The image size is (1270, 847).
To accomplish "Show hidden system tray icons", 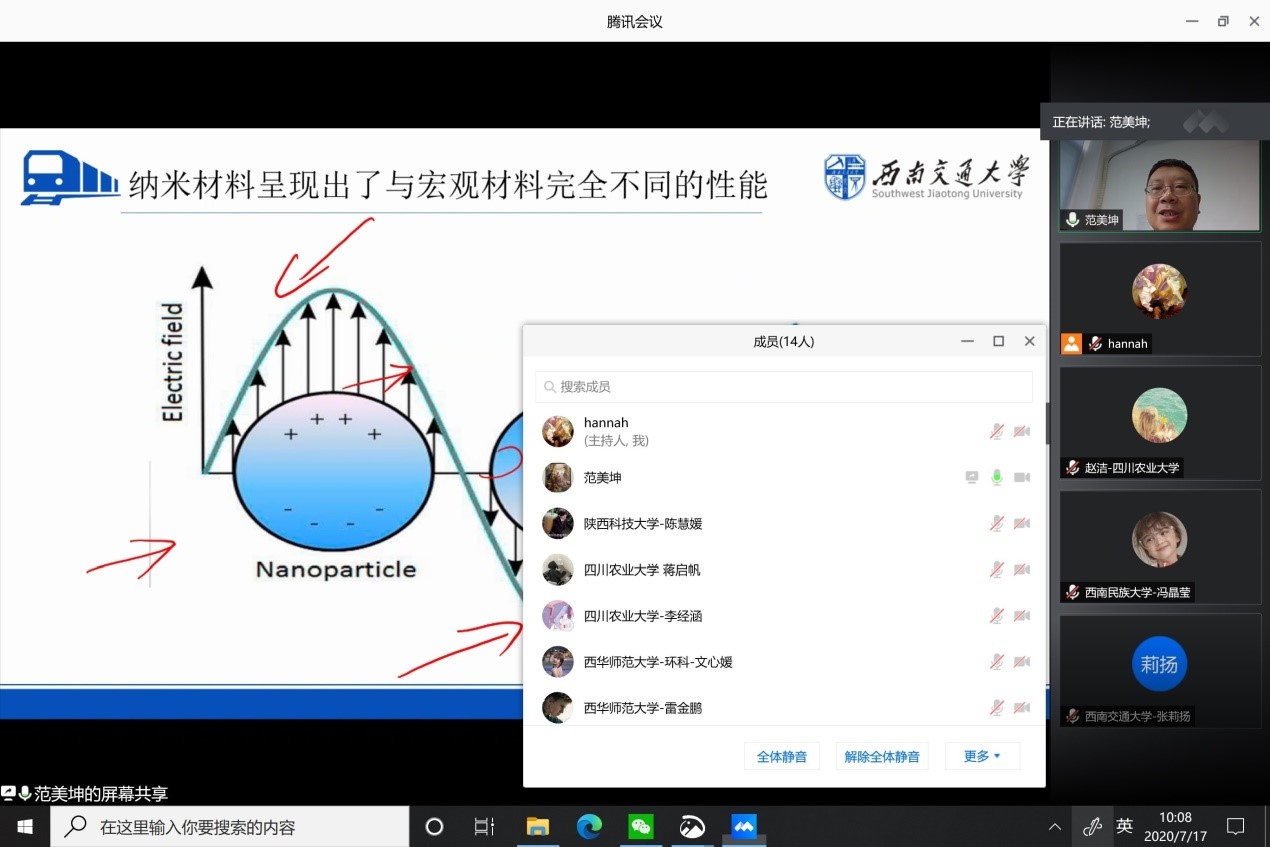I will pyautogui.click(x=1054, y=827).
